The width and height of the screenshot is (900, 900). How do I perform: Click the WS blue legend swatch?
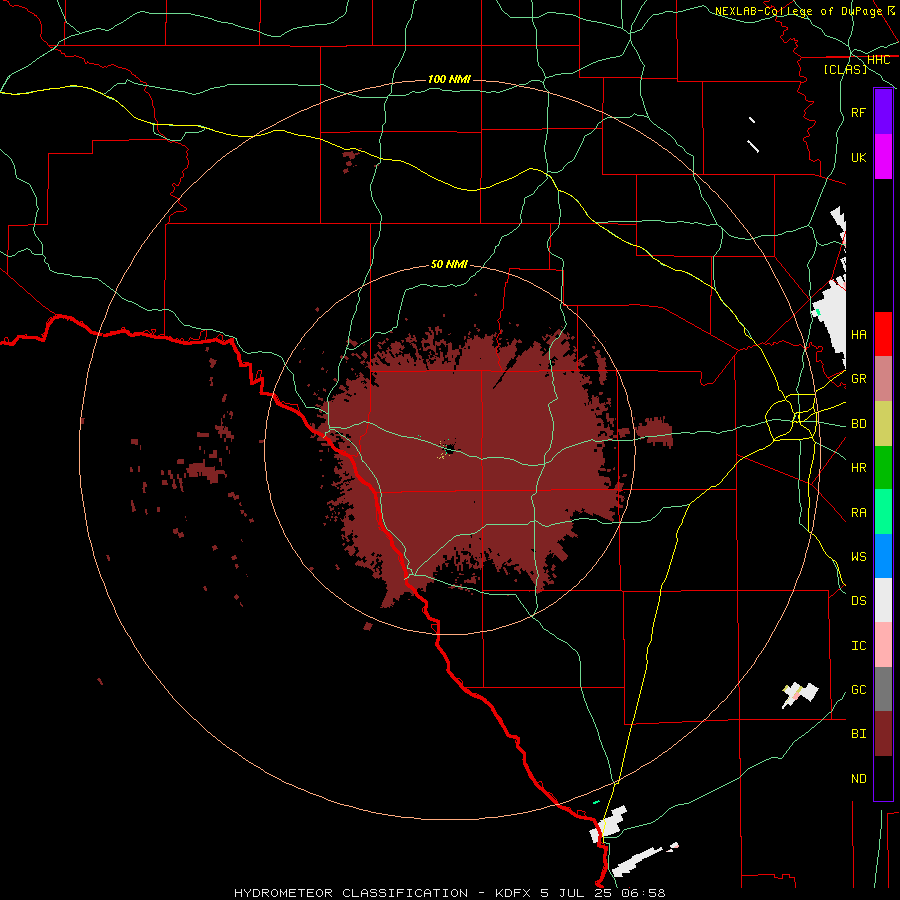coord(883,556)
